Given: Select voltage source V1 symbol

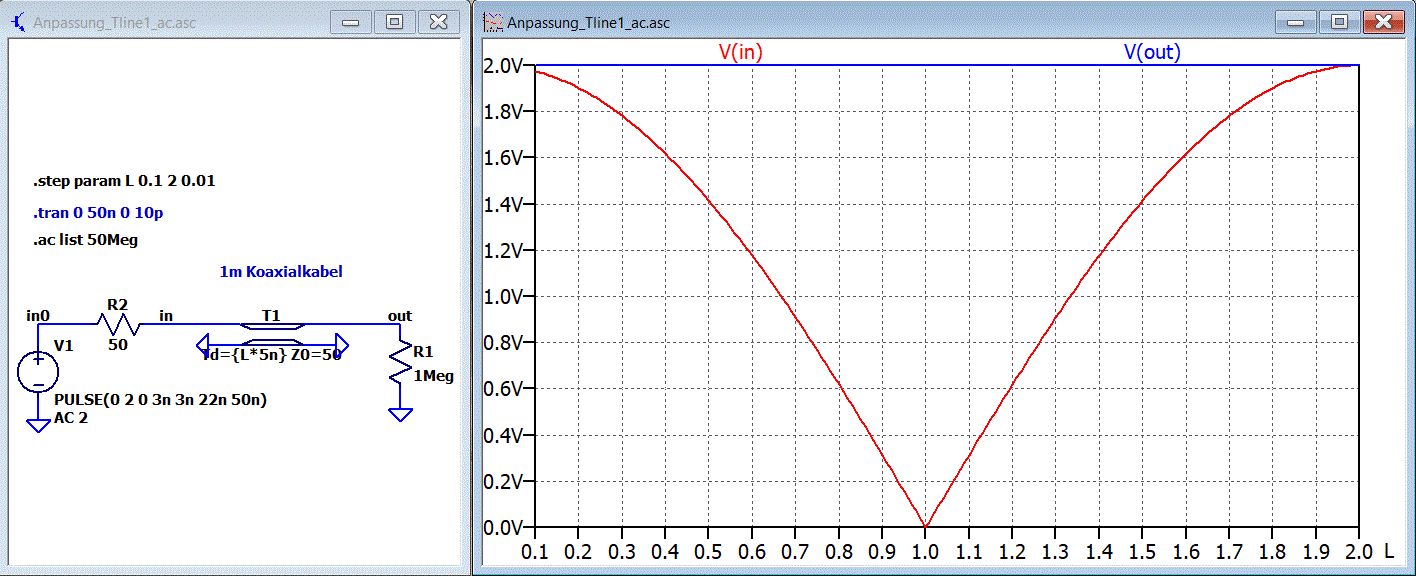Looking at the screenshot, I should point(38,373).
